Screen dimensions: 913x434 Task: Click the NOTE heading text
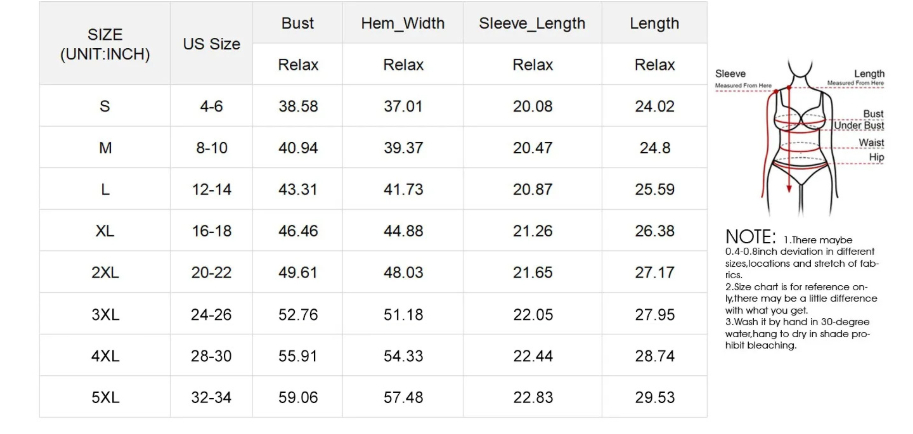pos(750,237)
